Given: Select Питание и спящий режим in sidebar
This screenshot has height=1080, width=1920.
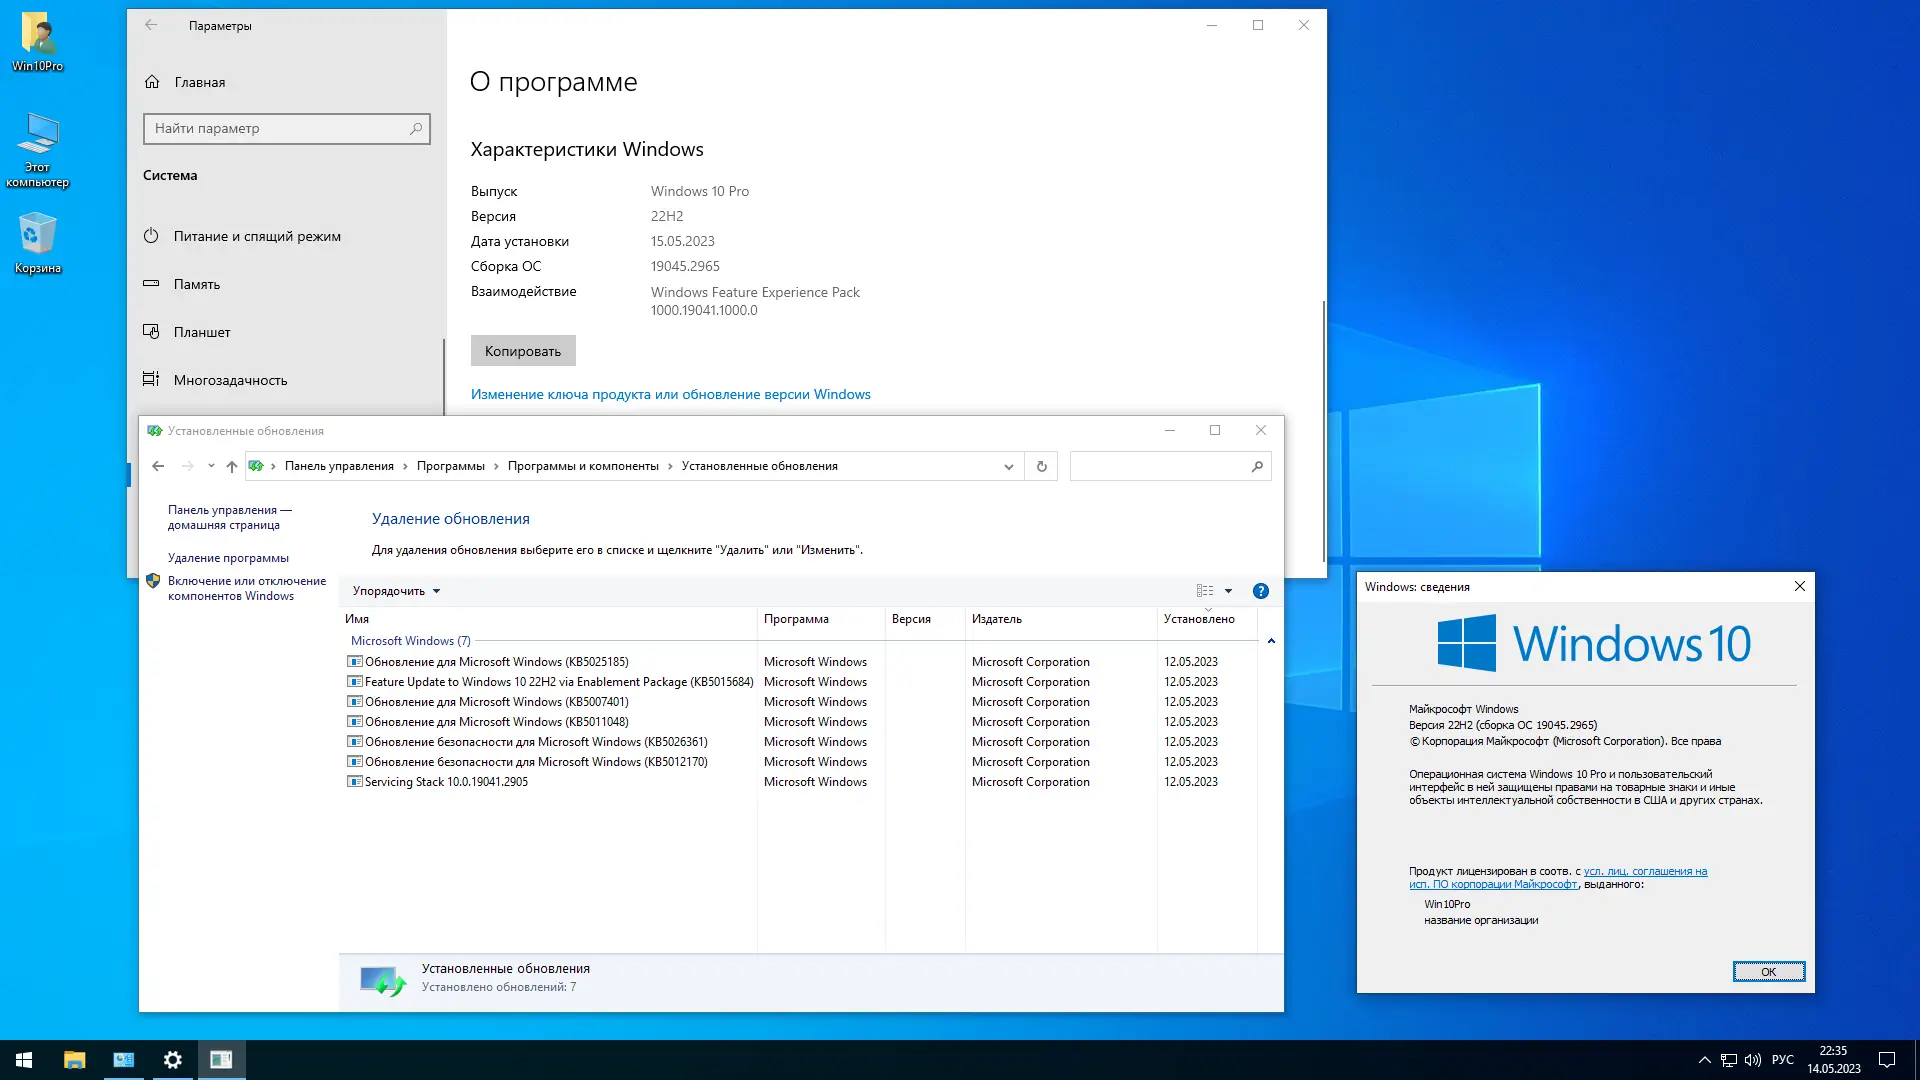Looking at the screenshot, I should click(257, 236).
